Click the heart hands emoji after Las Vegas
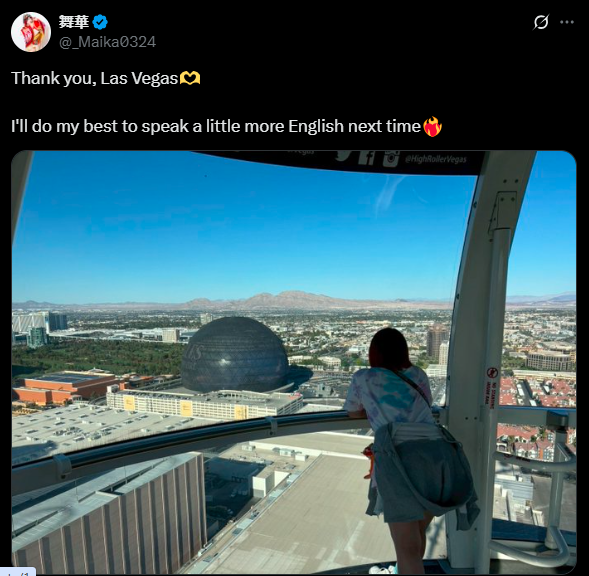 tap(190, 78)
